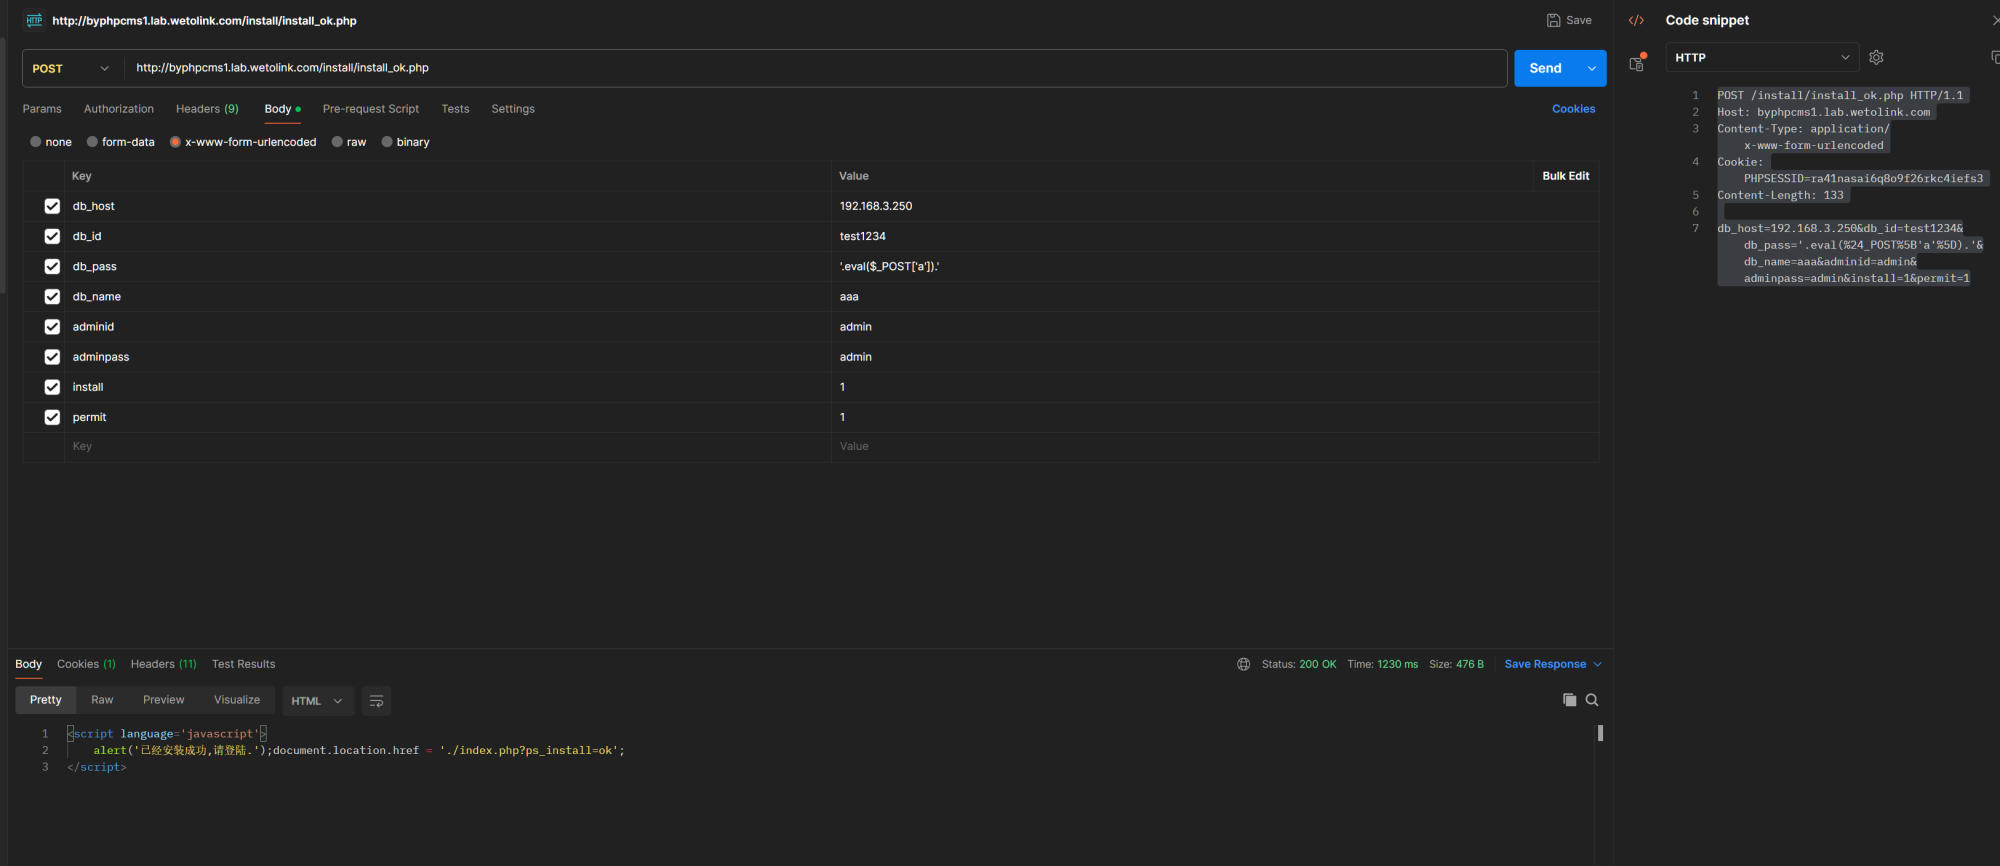Click the empty Key input field
This screenshot has width=2000, height=866.
[448, 447]
